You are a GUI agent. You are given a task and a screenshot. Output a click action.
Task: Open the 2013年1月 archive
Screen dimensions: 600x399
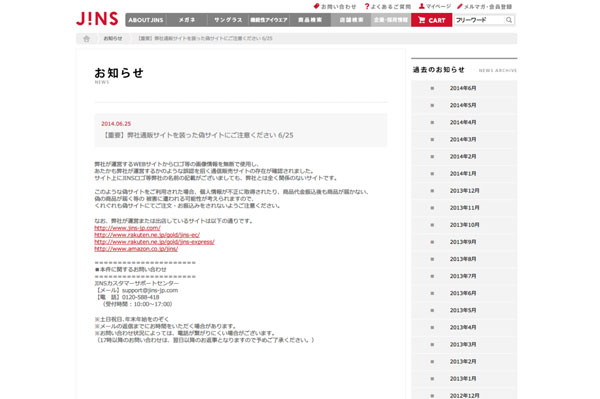pos(464,379)
